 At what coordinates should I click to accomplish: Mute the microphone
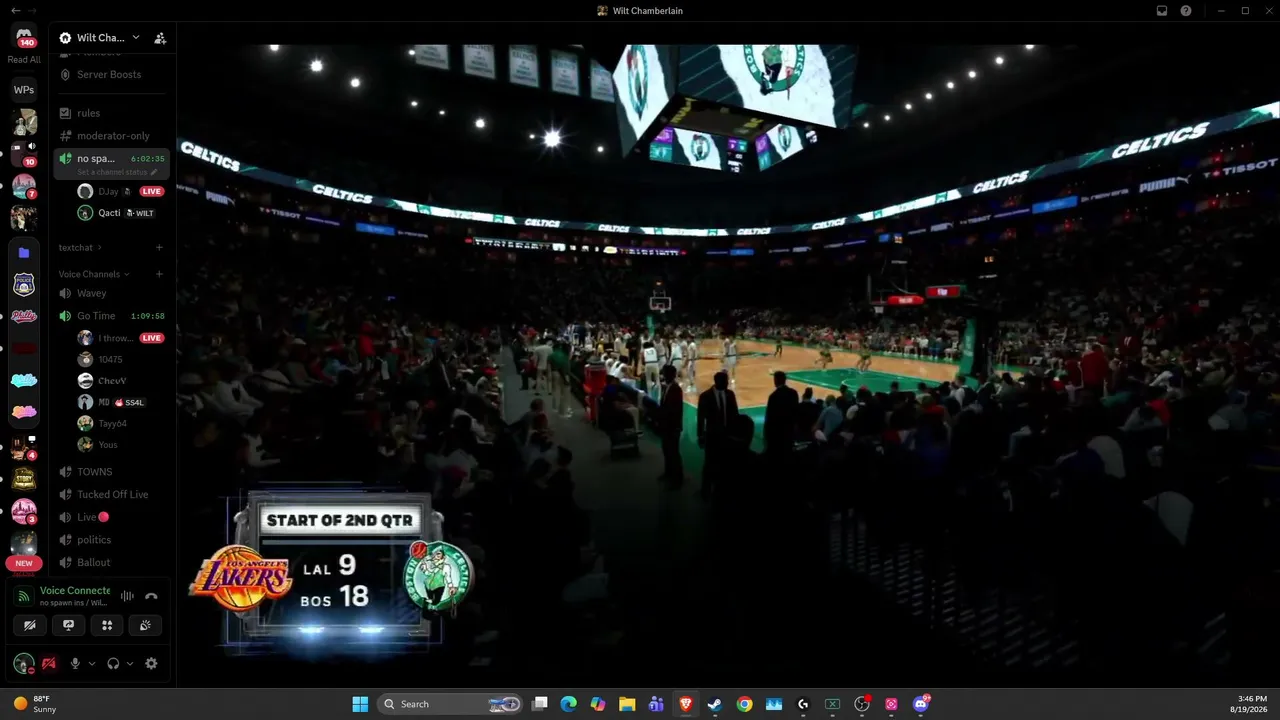click(74, 663)
